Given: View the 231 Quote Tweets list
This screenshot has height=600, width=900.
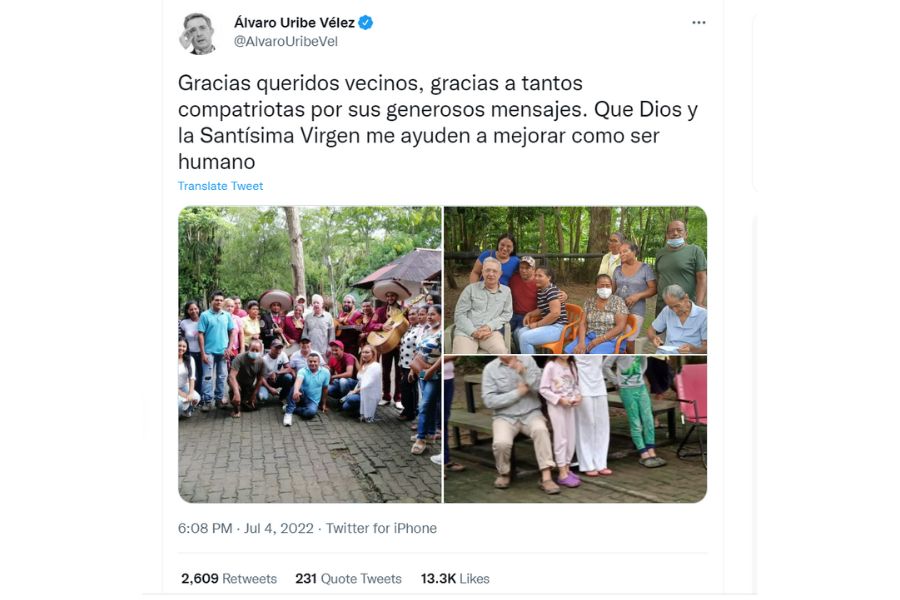Looking at the screenshot, I should tap(348, 579).
